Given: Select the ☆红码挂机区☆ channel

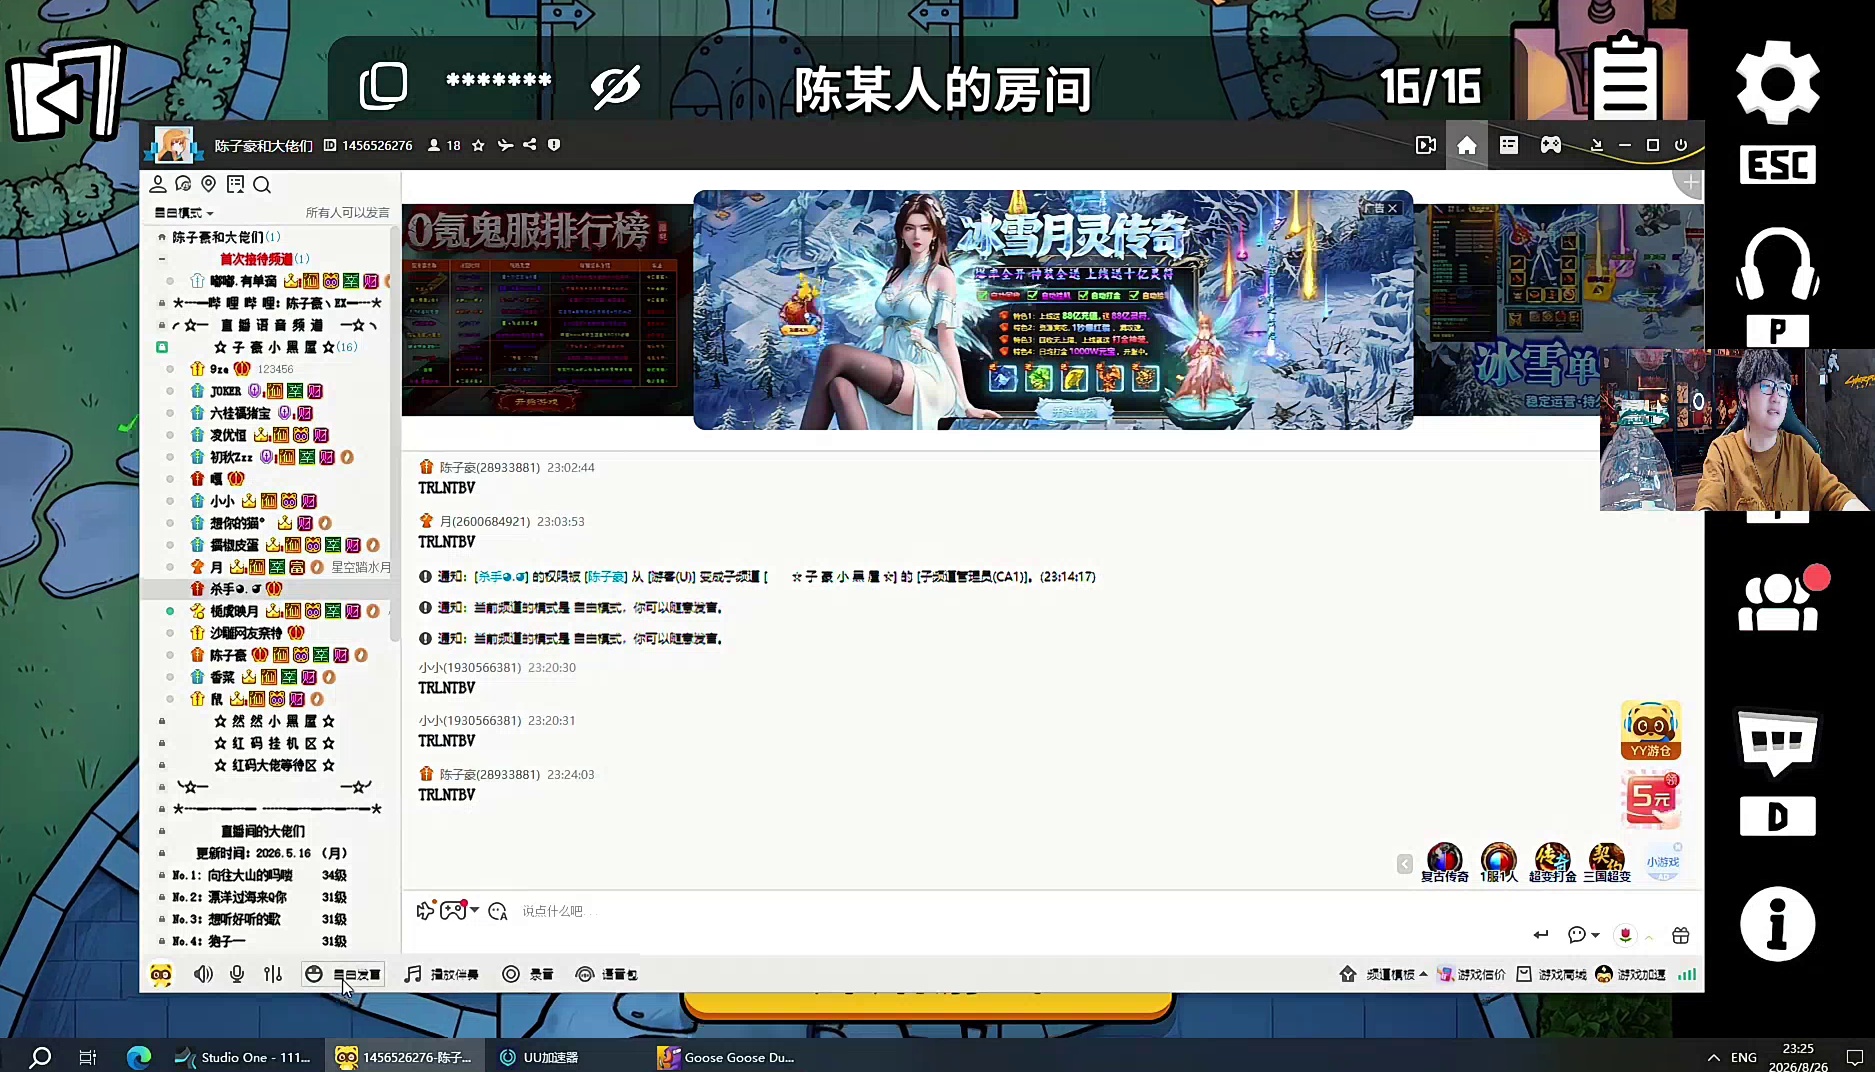Looking at the screenshot, I should click(x=274, y=743).
